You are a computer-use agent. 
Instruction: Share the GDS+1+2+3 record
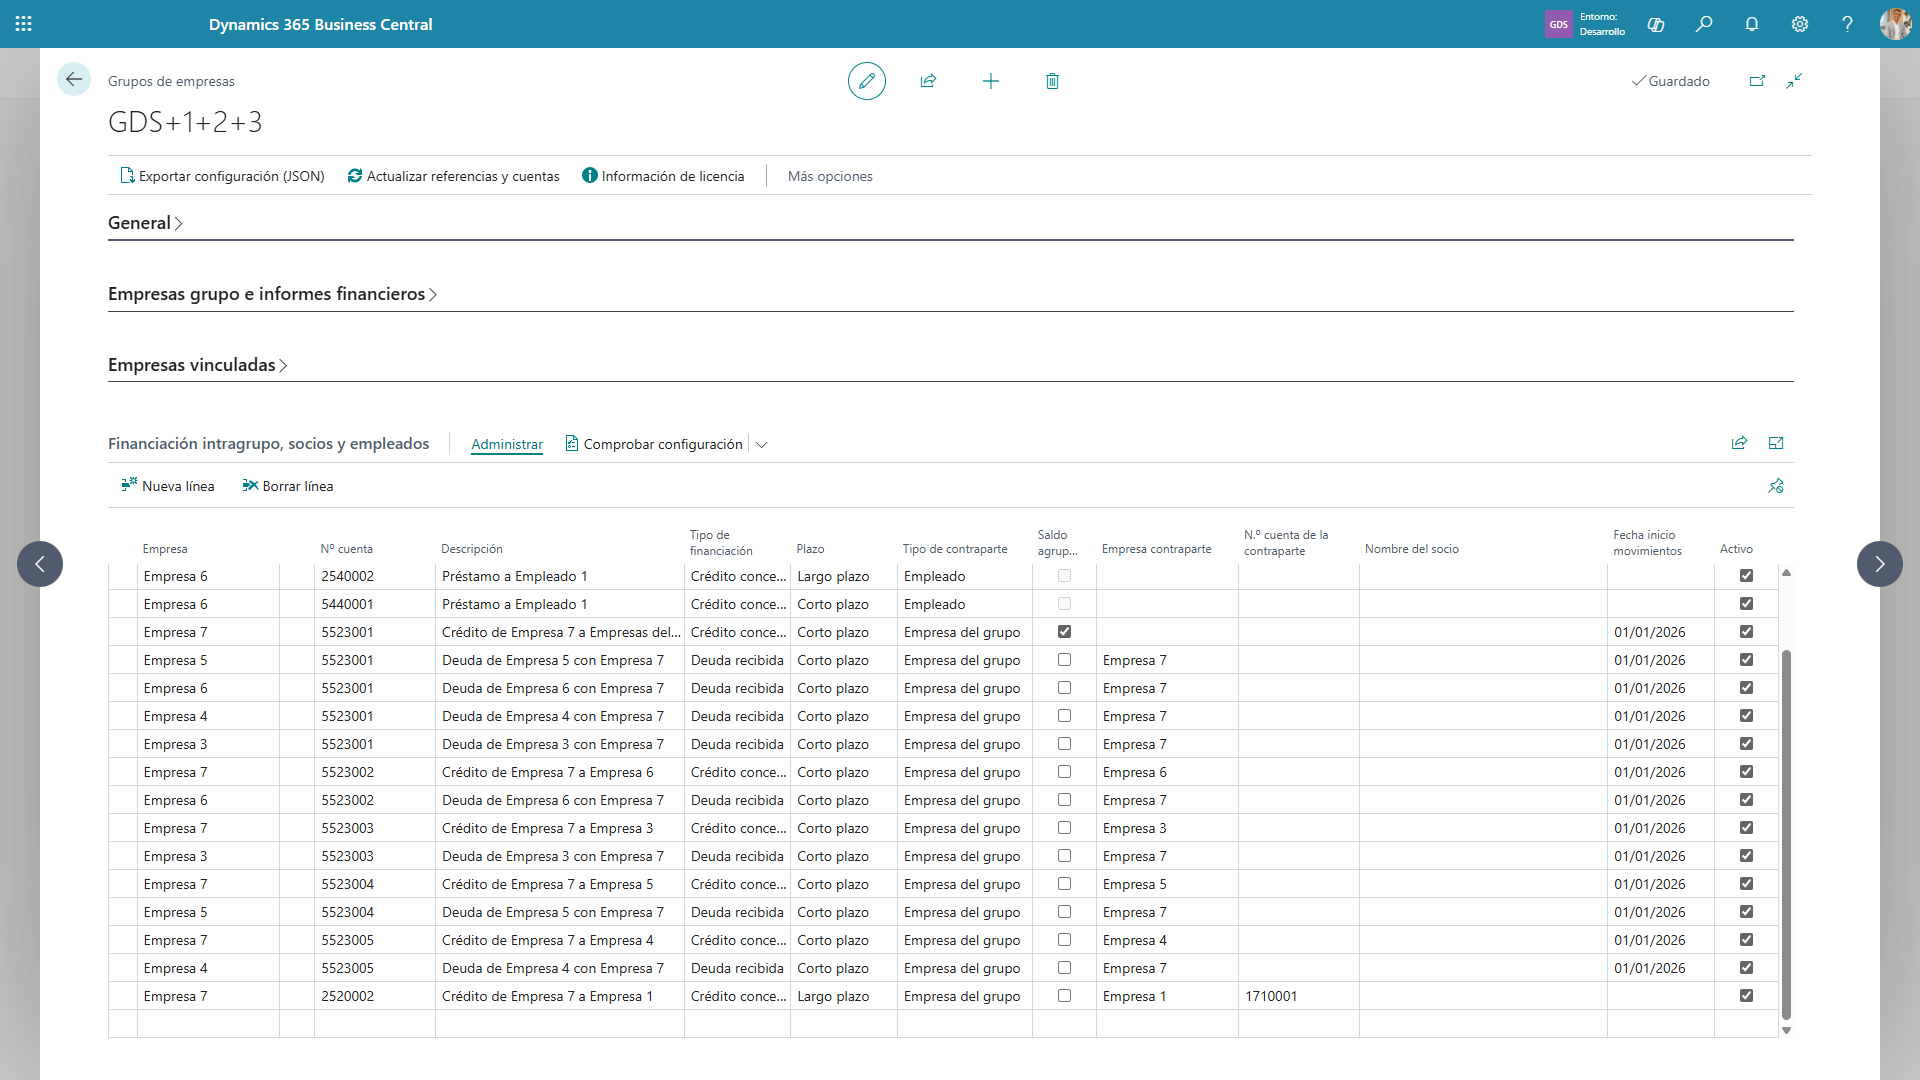[928, 81]
